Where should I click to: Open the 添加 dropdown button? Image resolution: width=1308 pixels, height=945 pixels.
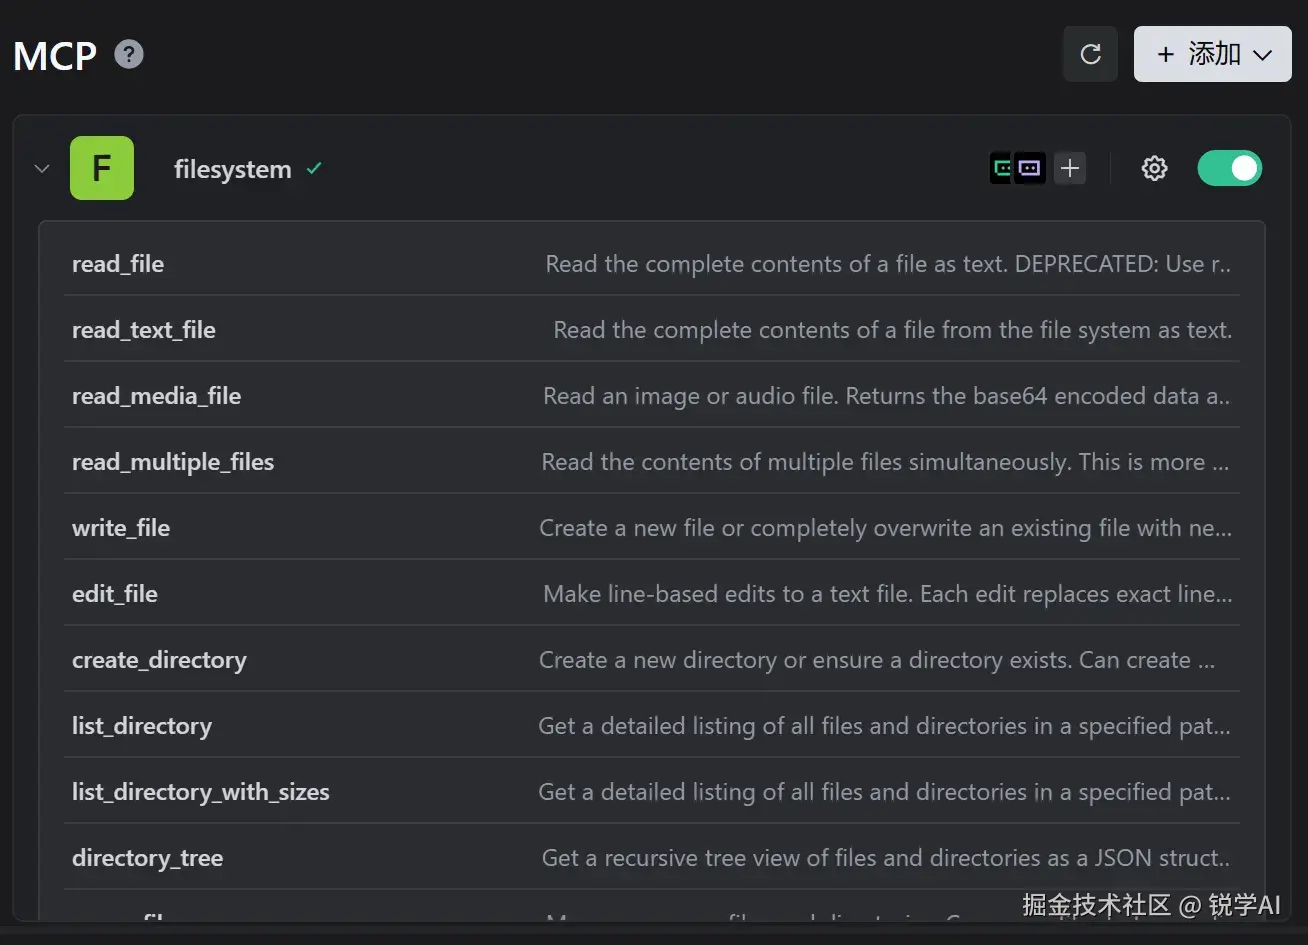click(1212, 54)
